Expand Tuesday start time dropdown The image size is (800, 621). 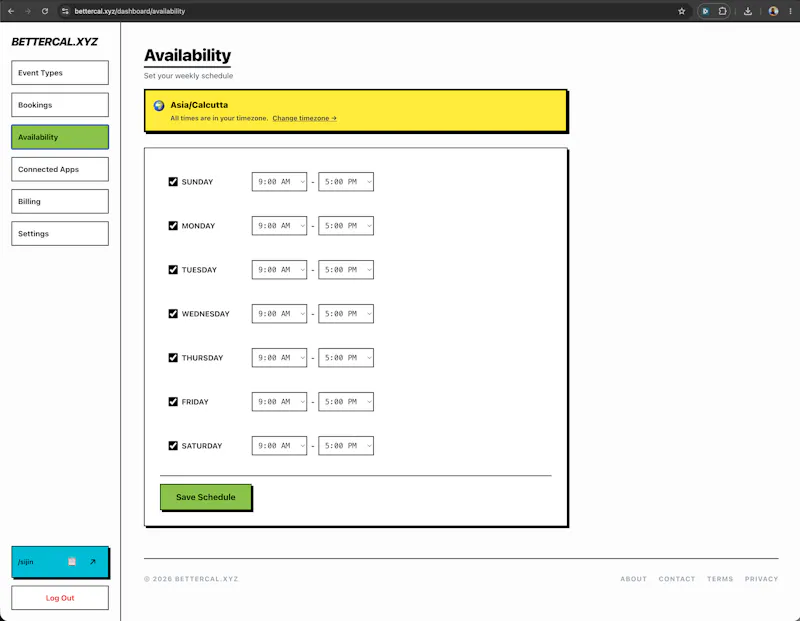pos(279,269)
